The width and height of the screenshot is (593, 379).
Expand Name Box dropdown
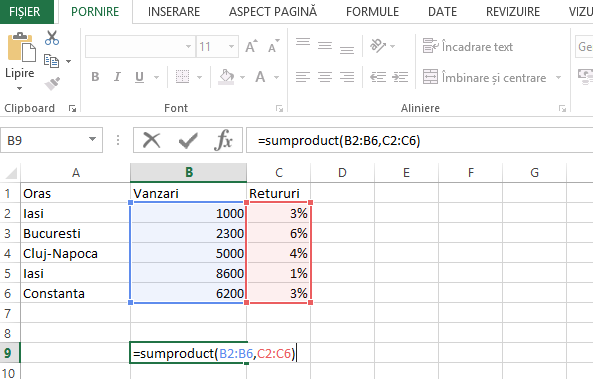coord(92,139)
